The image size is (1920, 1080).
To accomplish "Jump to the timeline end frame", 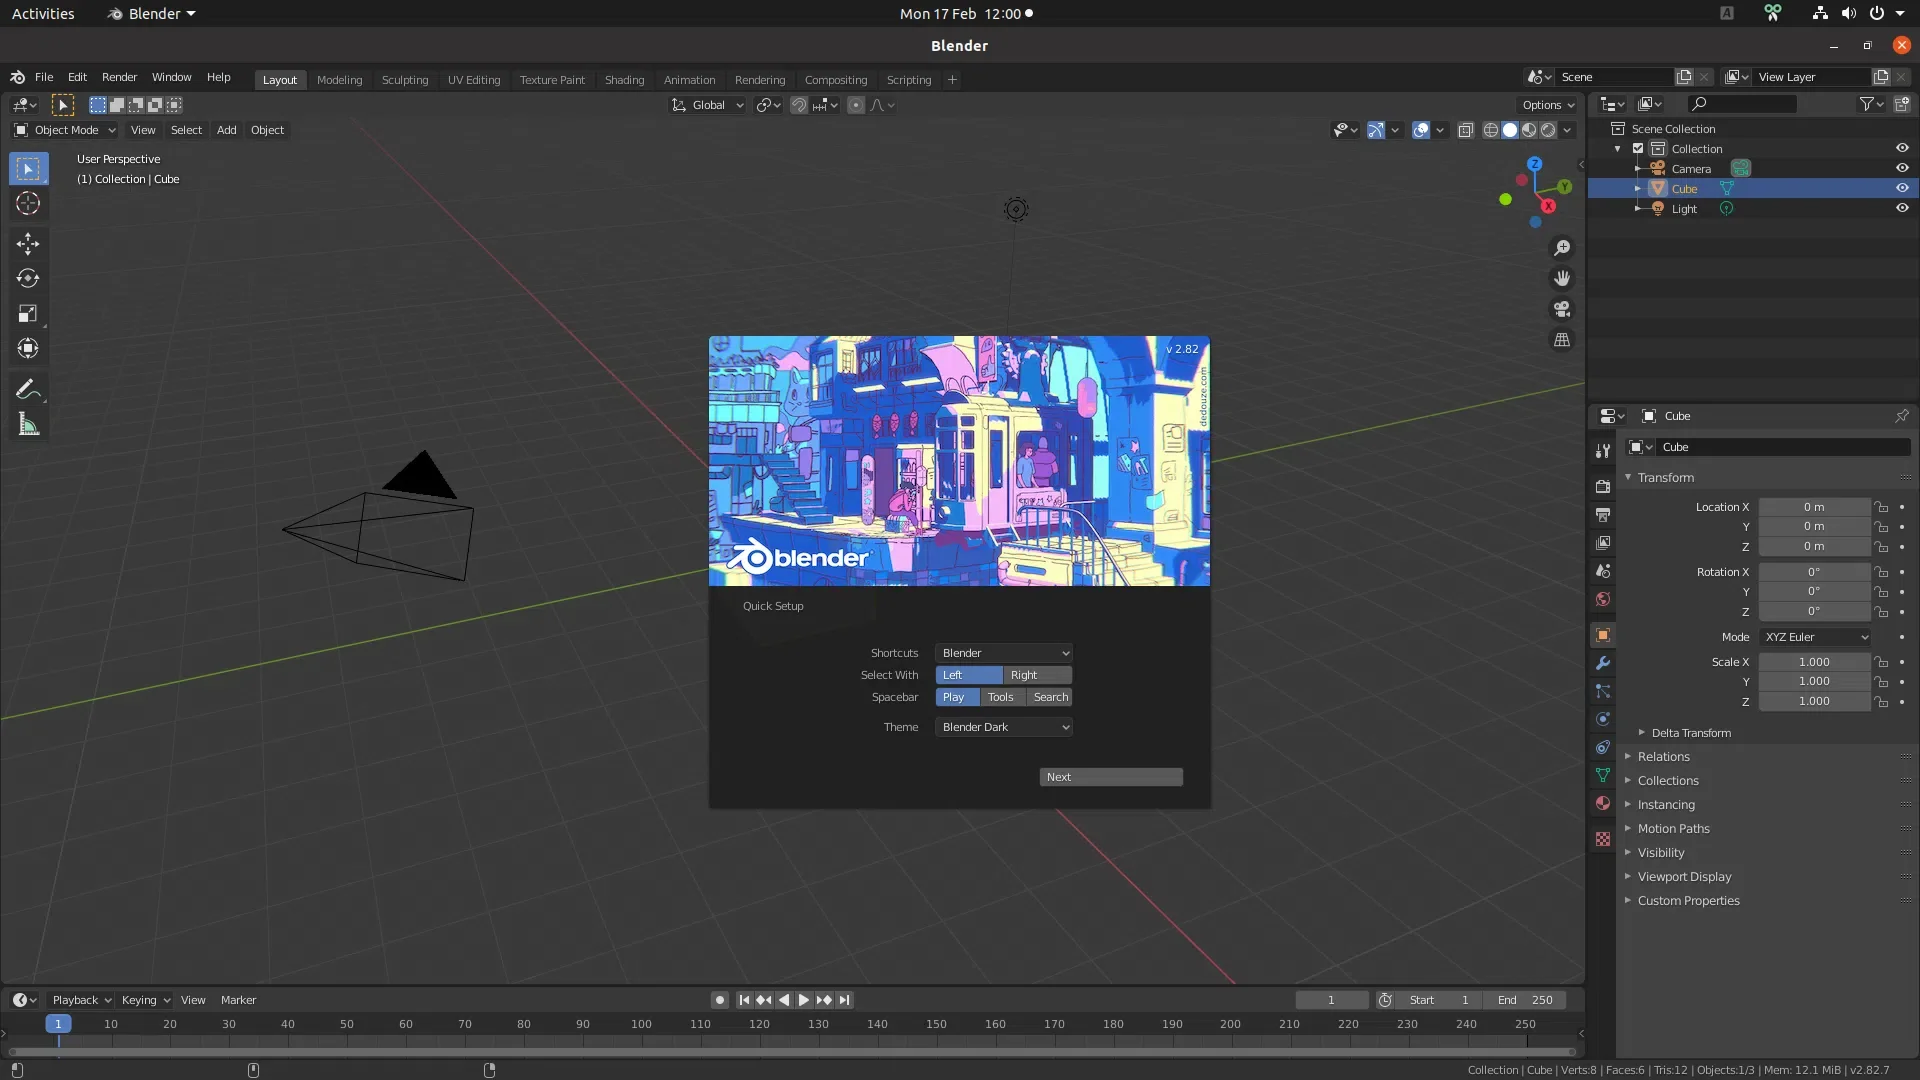I will click(x=844, y=1000).
